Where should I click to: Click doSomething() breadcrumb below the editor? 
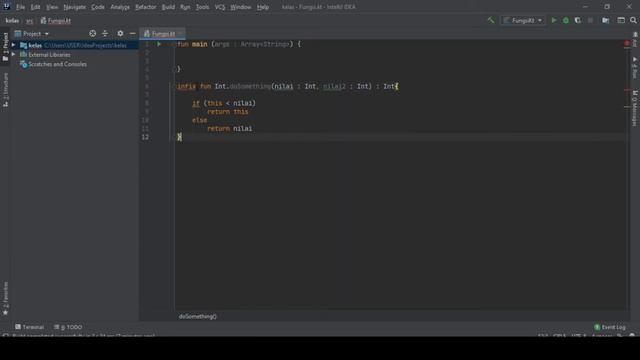click(x=198, y=316)
